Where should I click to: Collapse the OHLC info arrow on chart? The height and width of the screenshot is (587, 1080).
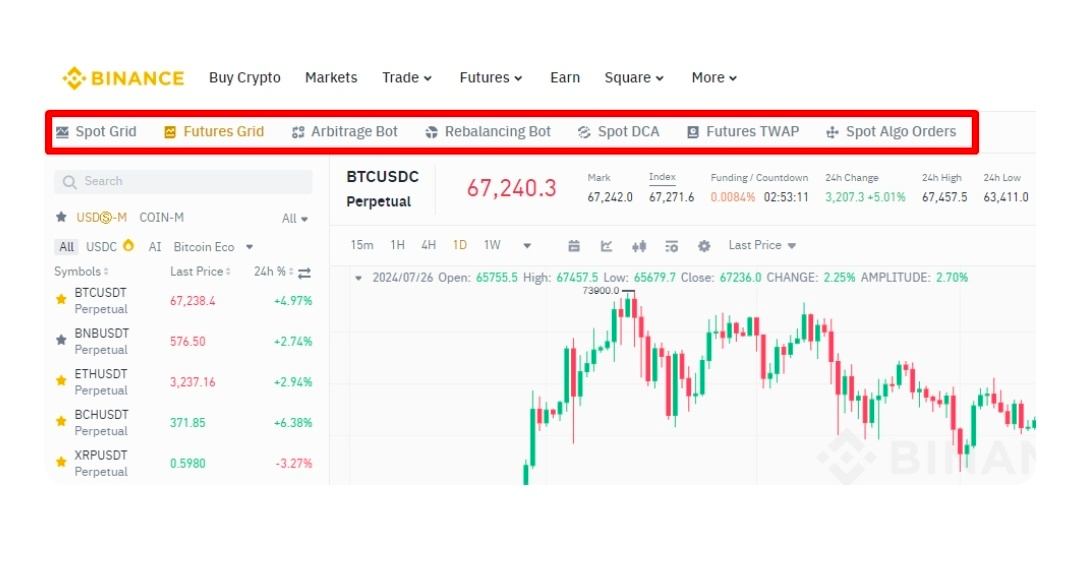[358, 278]
